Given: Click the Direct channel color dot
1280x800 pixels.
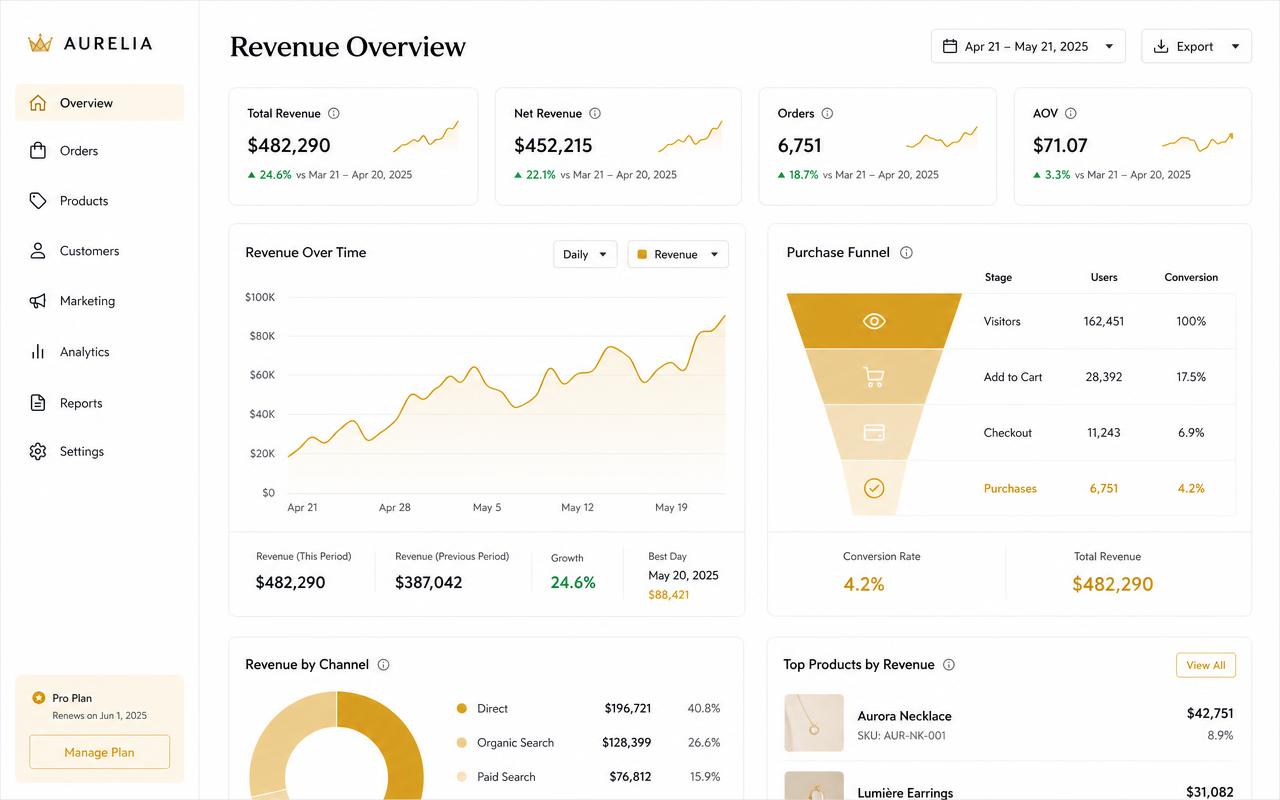Looking at the screenshot, I should click(x=461, y=708).
